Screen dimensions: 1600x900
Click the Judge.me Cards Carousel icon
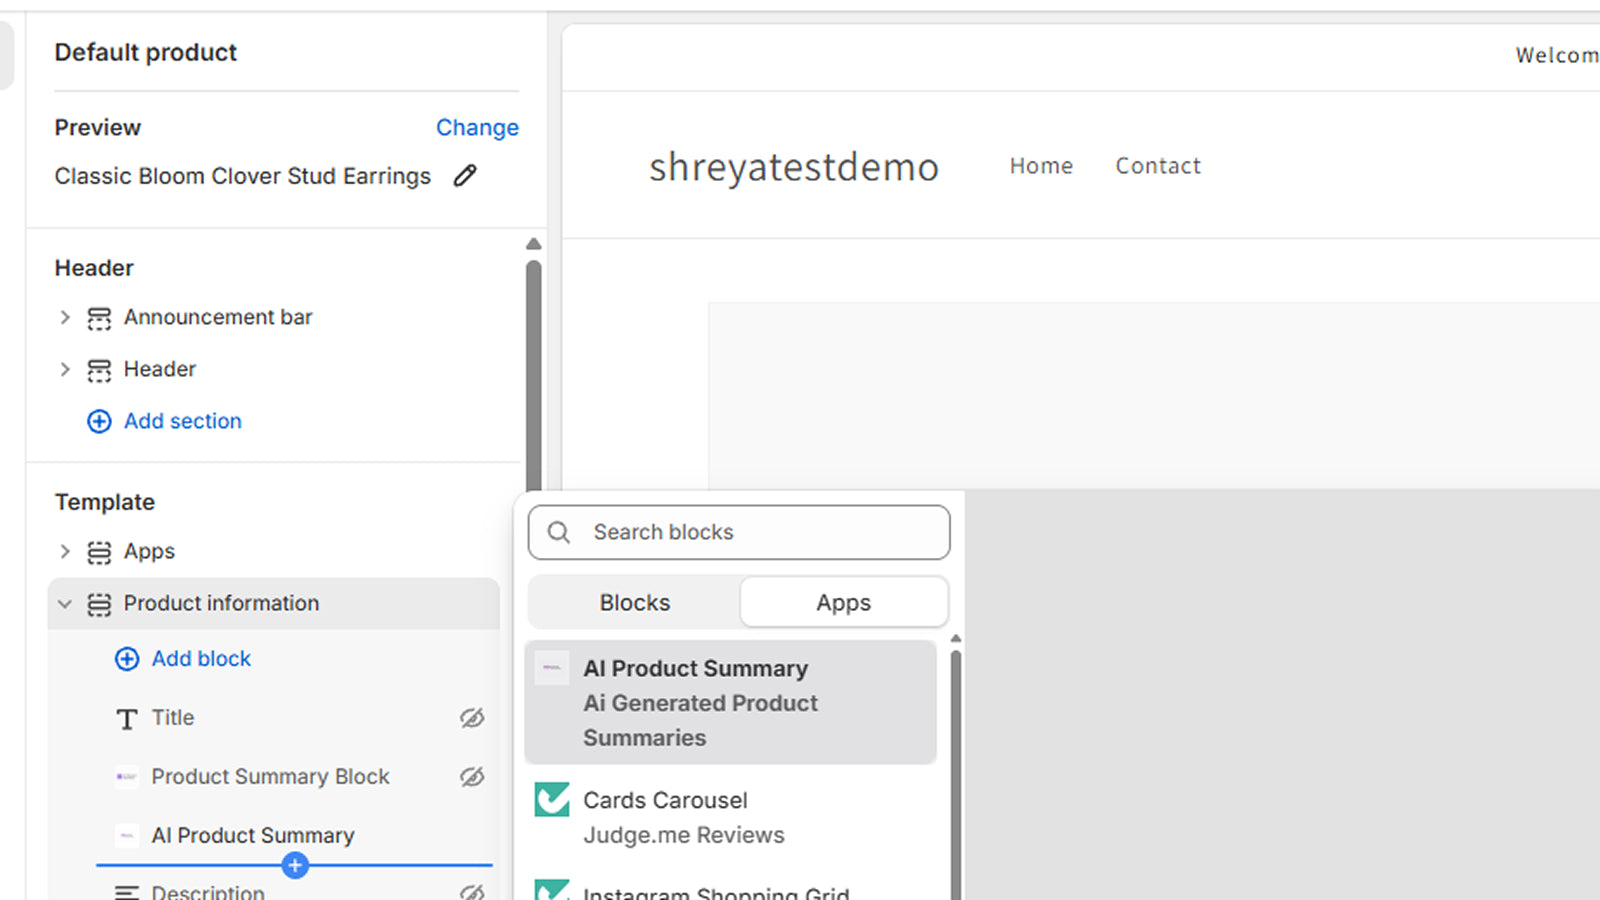tap(551, 800)
